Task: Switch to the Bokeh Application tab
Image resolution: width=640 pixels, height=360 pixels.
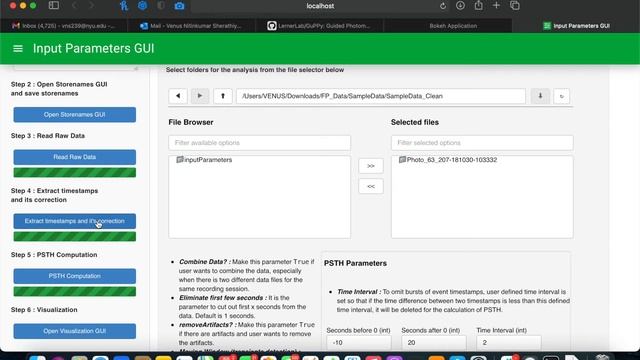Action: pos(448,26)
